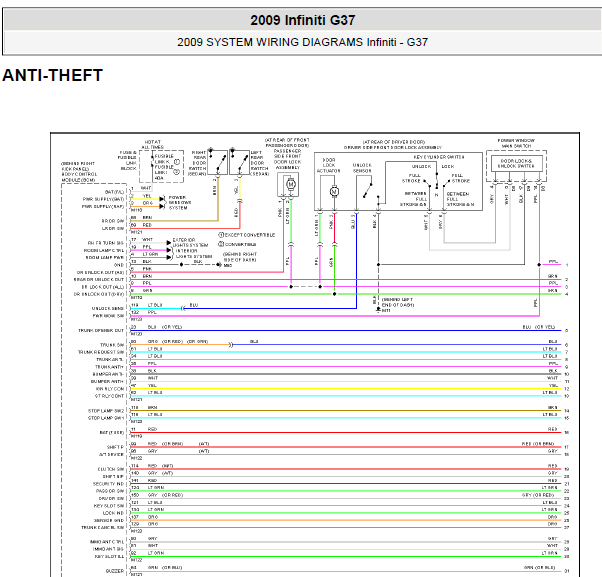Click the right rear door switch symbol
The height and width of the screenshot is (577, 602).
(x=217, y=162)
